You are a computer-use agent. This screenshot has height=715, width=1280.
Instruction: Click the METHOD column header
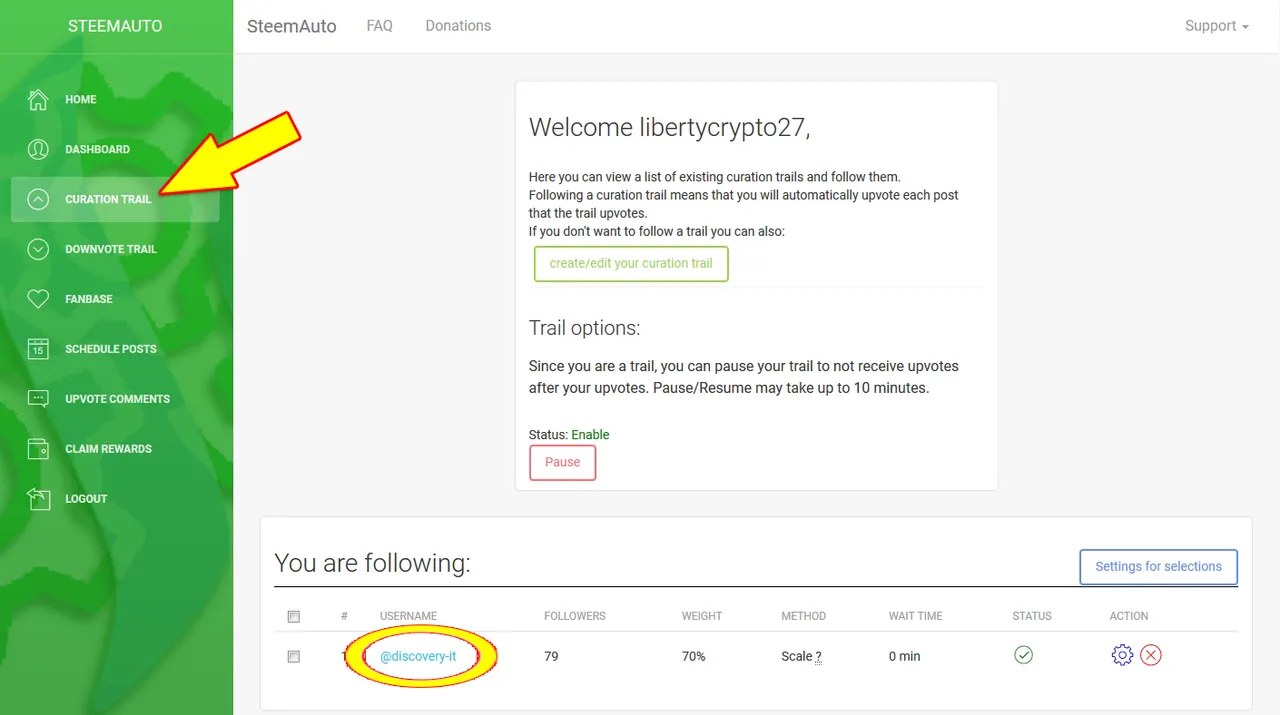pos(804,616)
